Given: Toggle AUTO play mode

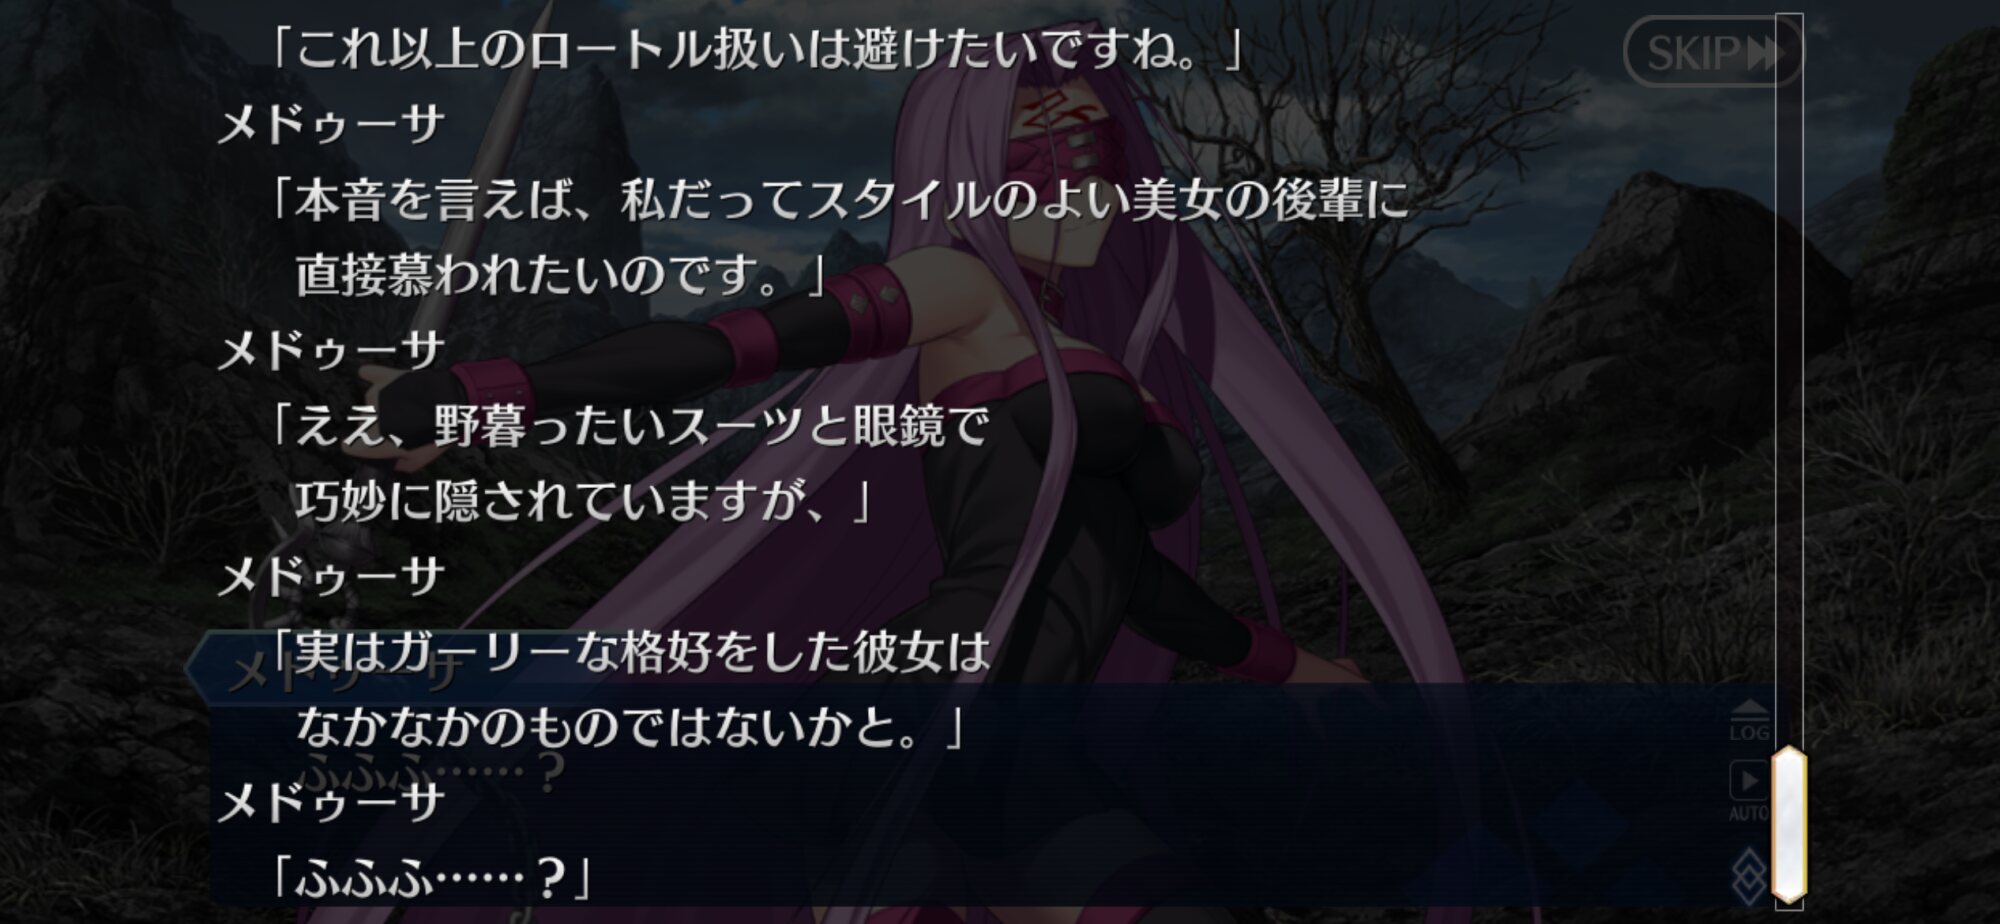Looking at the screenshot, I should point(1749,791).
